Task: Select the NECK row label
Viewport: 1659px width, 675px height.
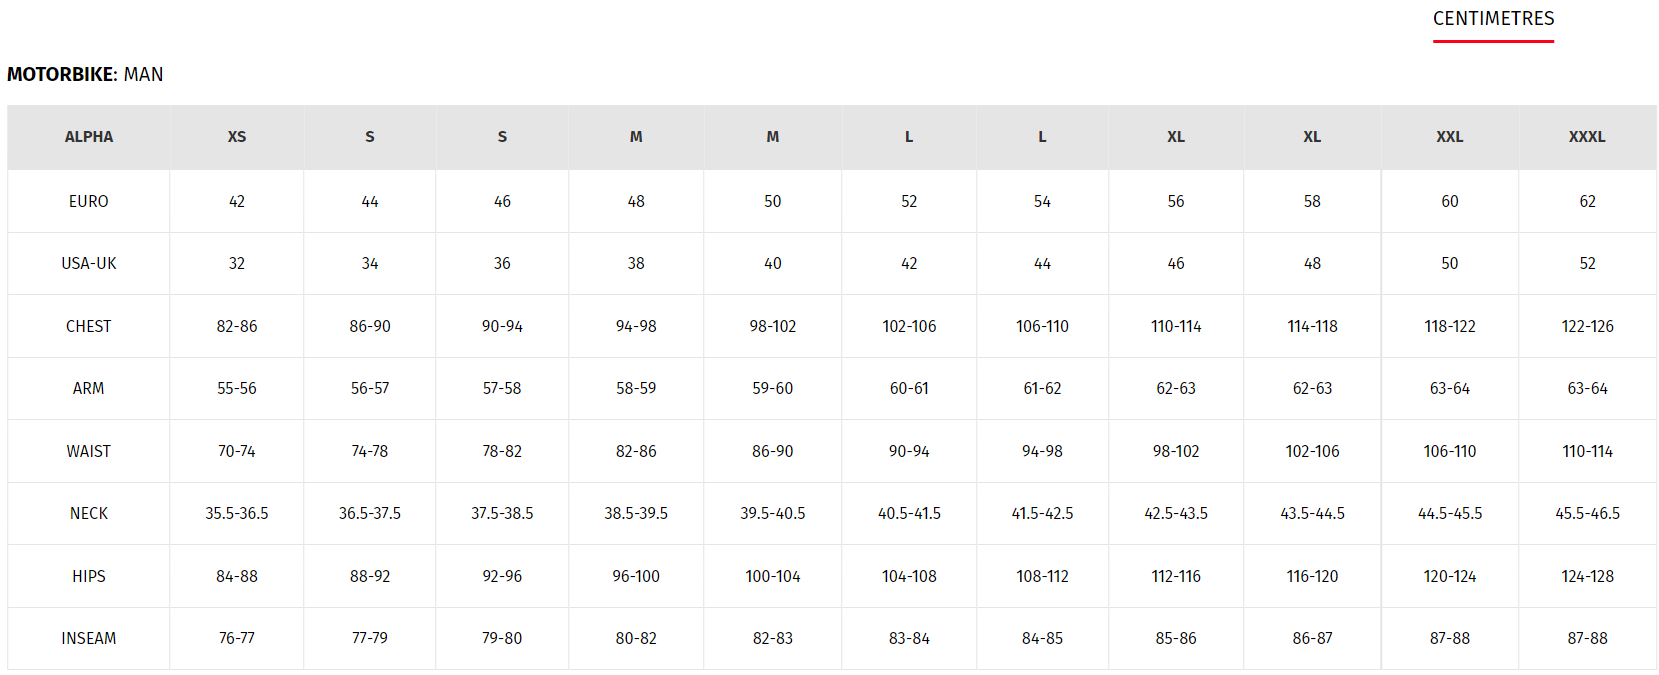Action: click(x=89, y=513)
